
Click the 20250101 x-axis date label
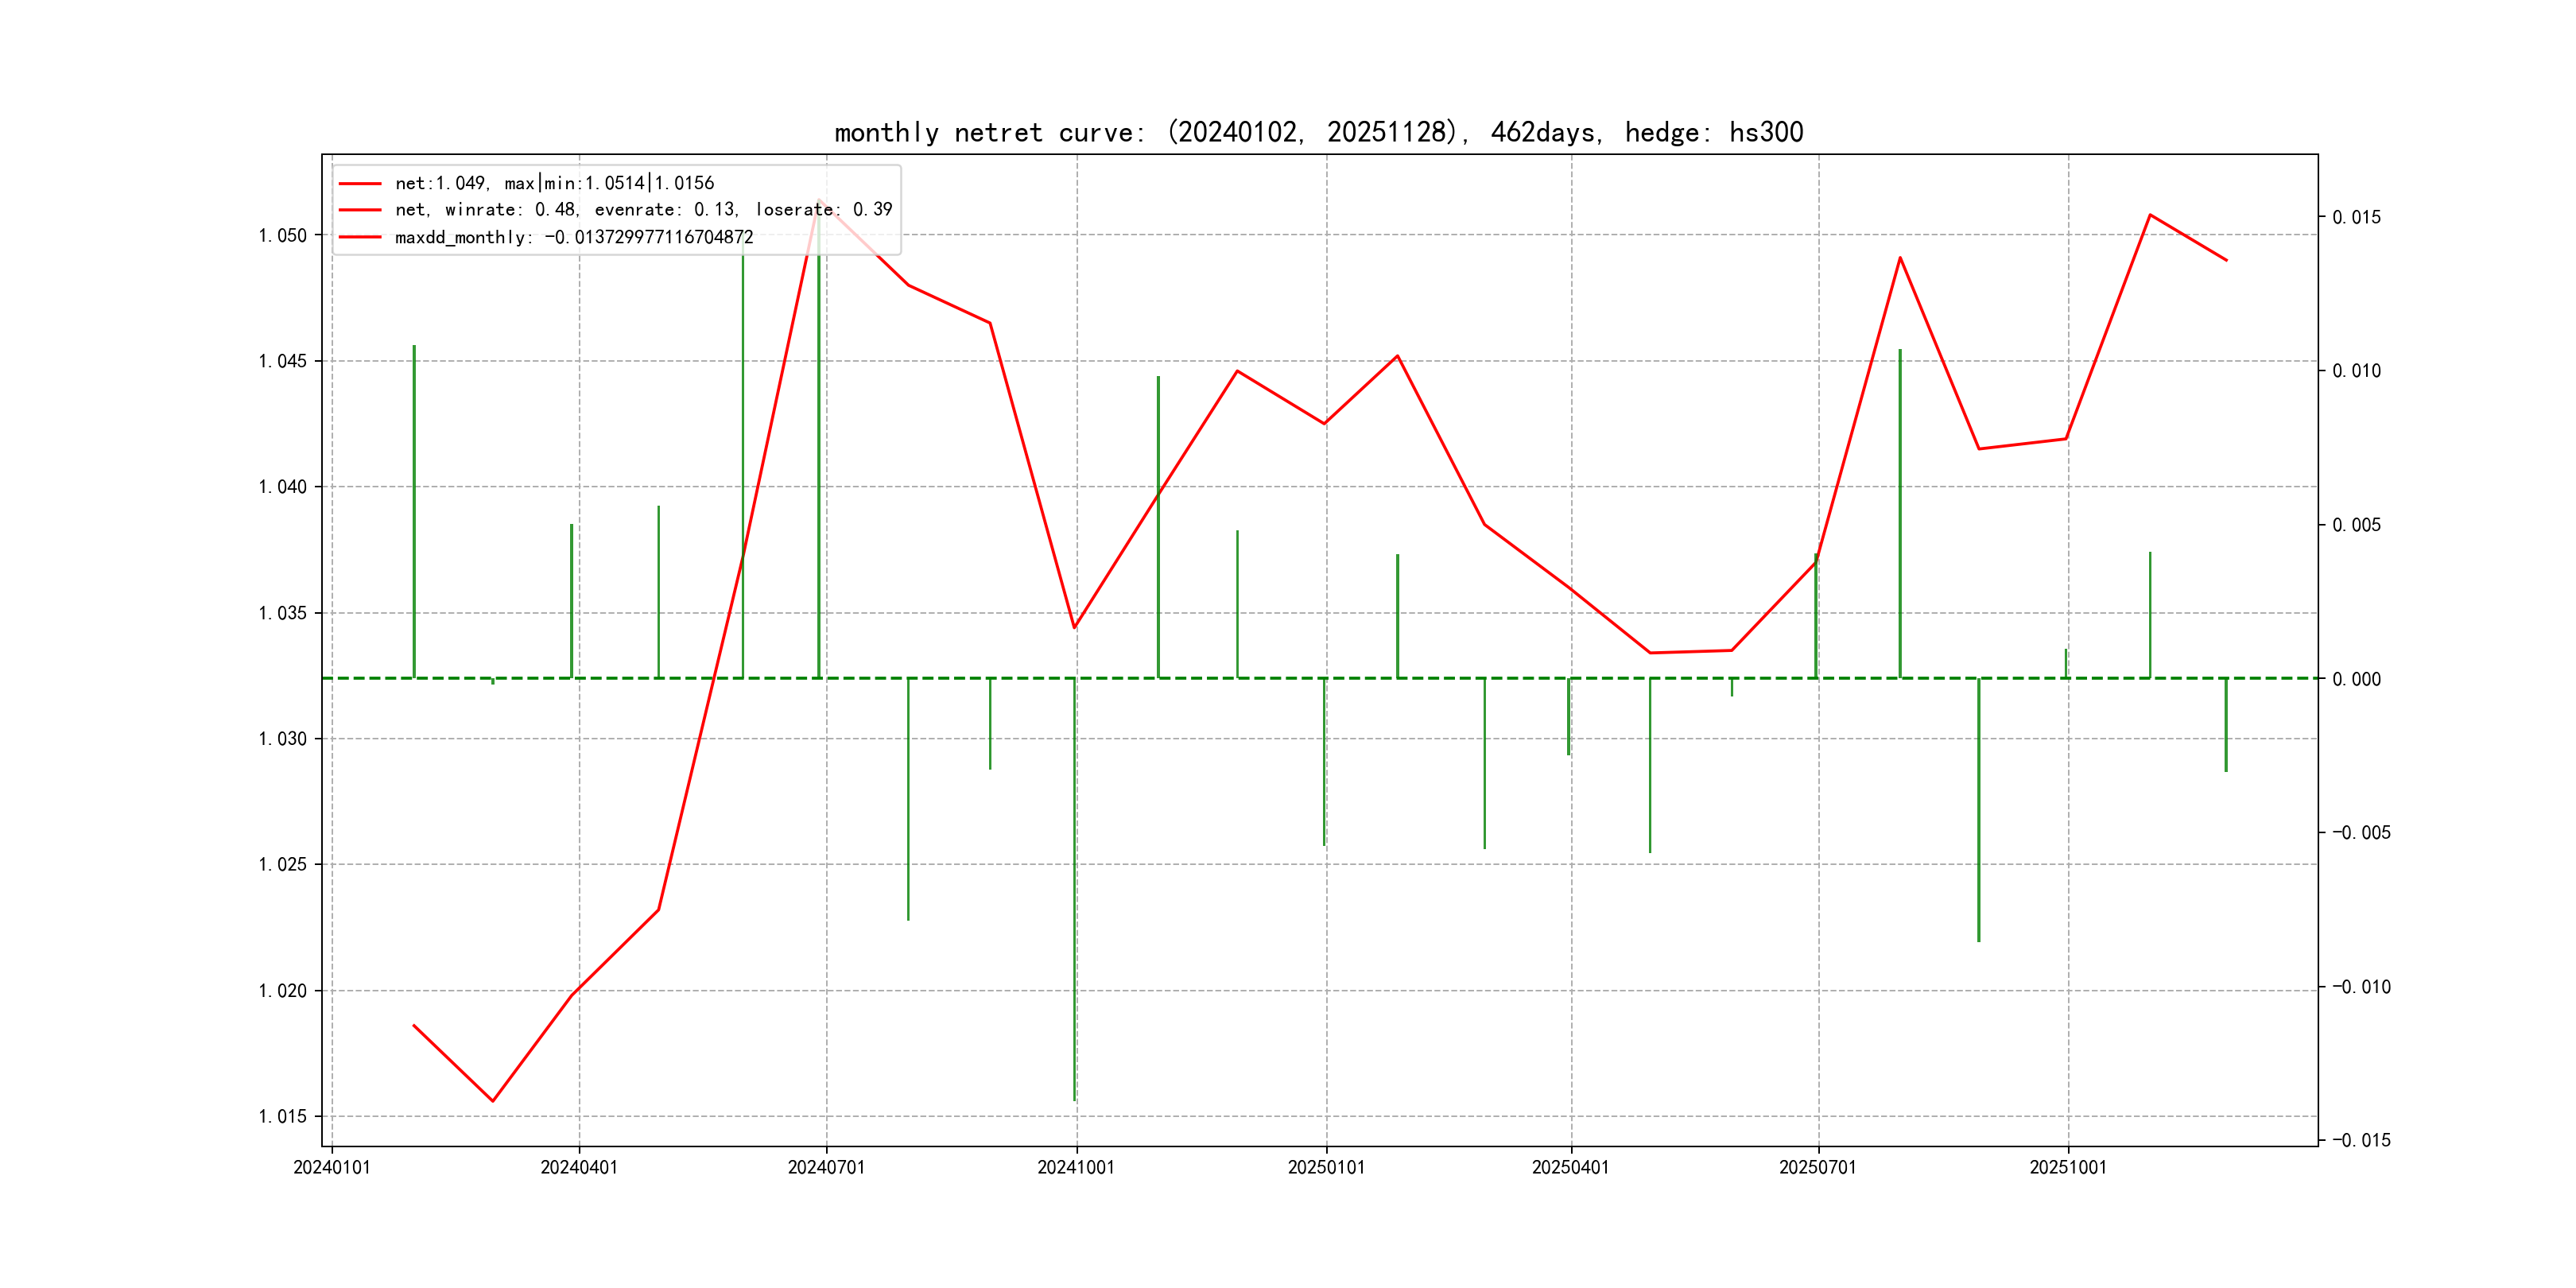[1326, 1167]
